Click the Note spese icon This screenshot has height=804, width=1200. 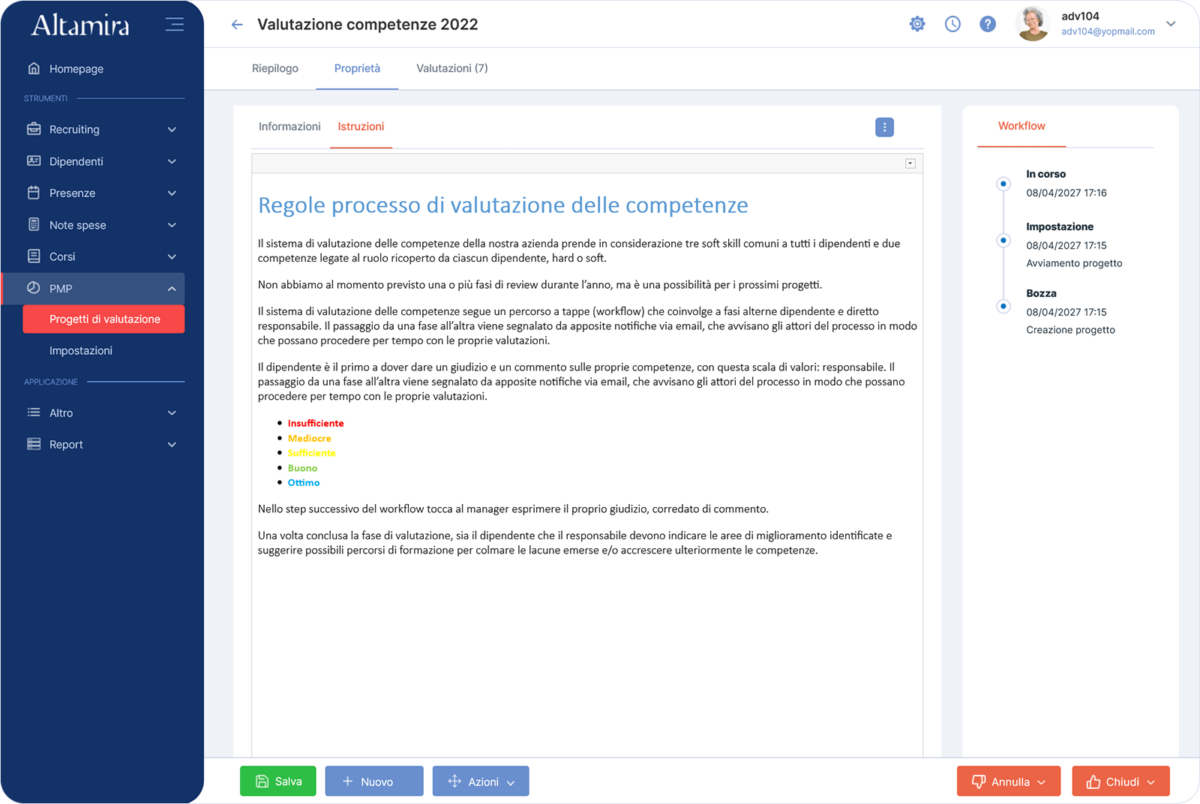34,225
